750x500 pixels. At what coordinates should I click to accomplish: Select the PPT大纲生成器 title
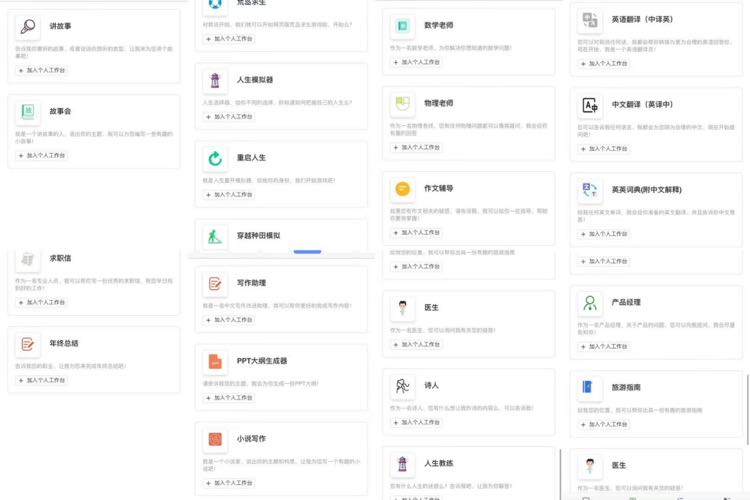(262, 361)
